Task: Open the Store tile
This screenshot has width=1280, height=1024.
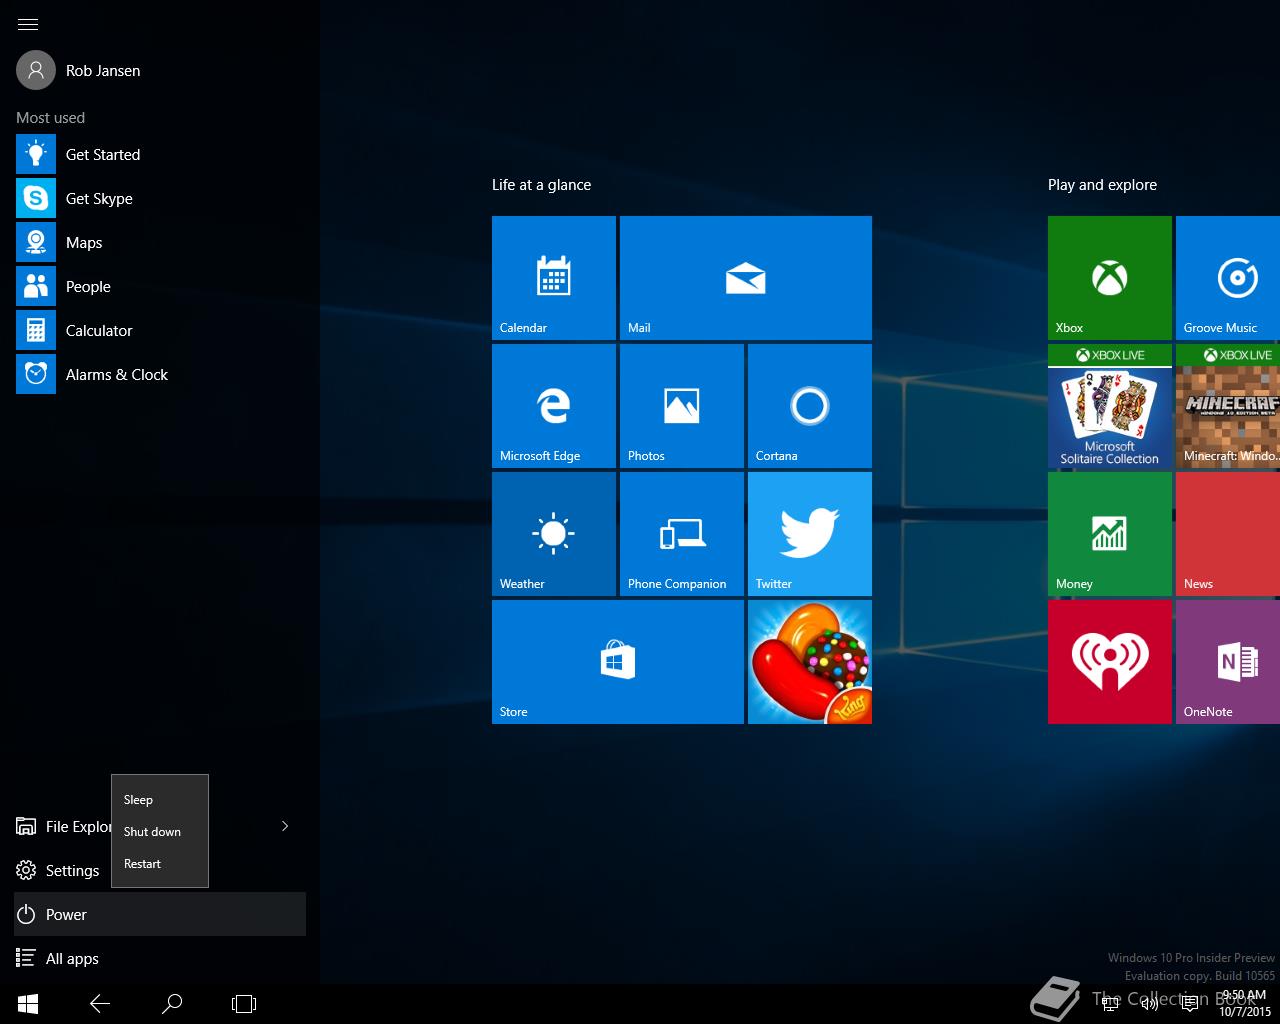Action: (x=618, y=662)
